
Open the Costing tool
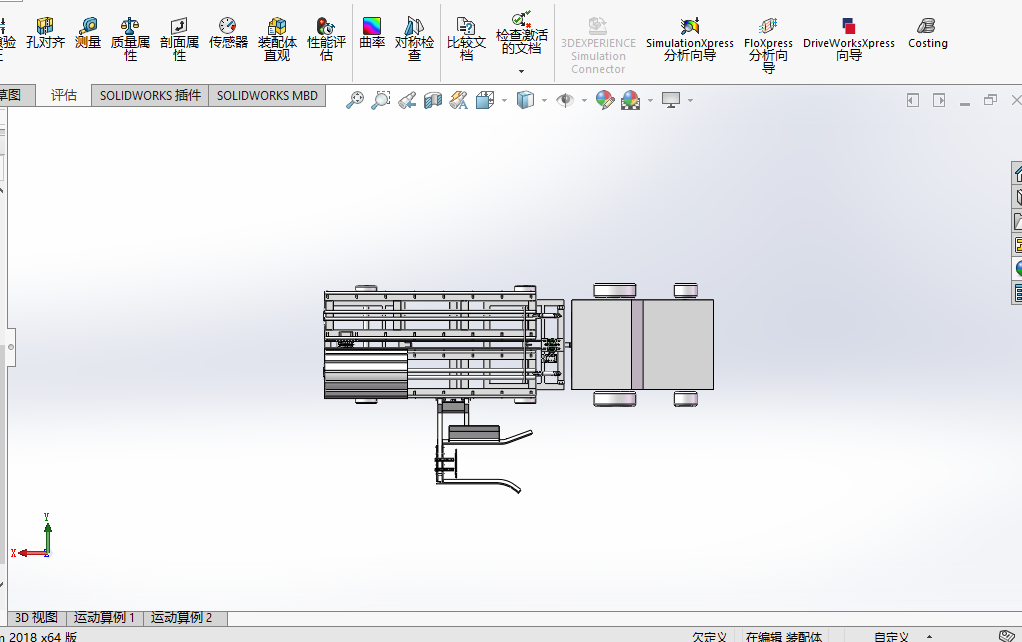(x=927, y=34)
